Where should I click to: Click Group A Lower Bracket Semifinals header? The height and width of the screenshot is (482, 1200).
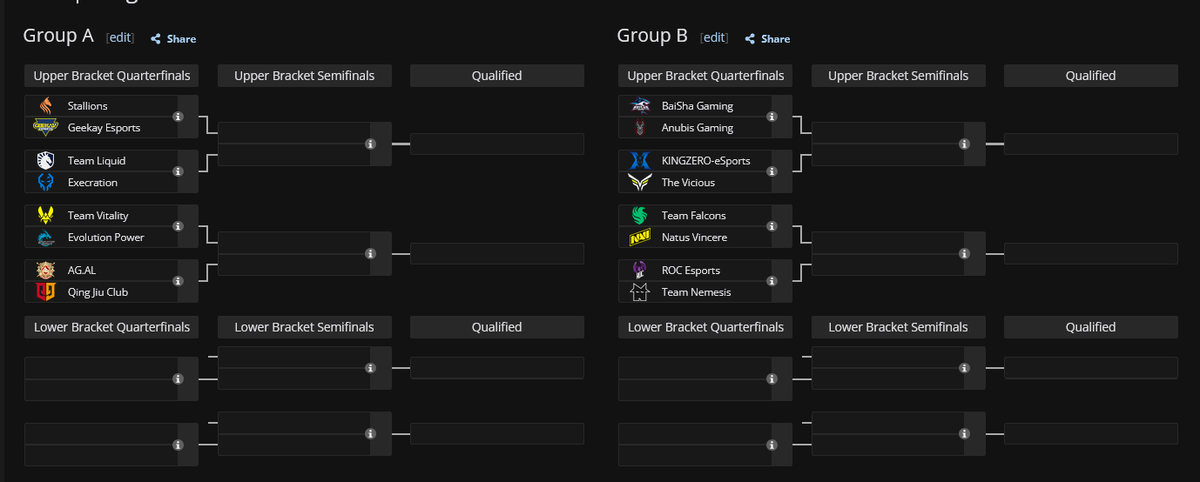pyautogui.click(x=304, y=327)
